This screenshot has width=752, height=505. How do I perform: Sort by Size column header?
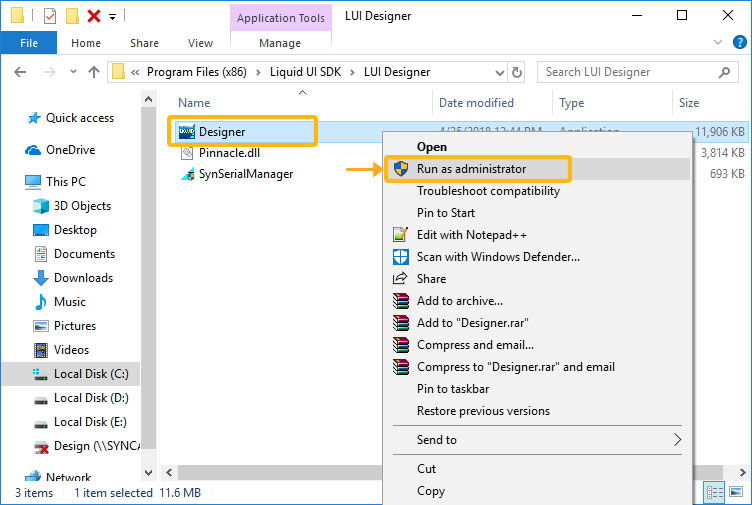[x=689, y=103]
